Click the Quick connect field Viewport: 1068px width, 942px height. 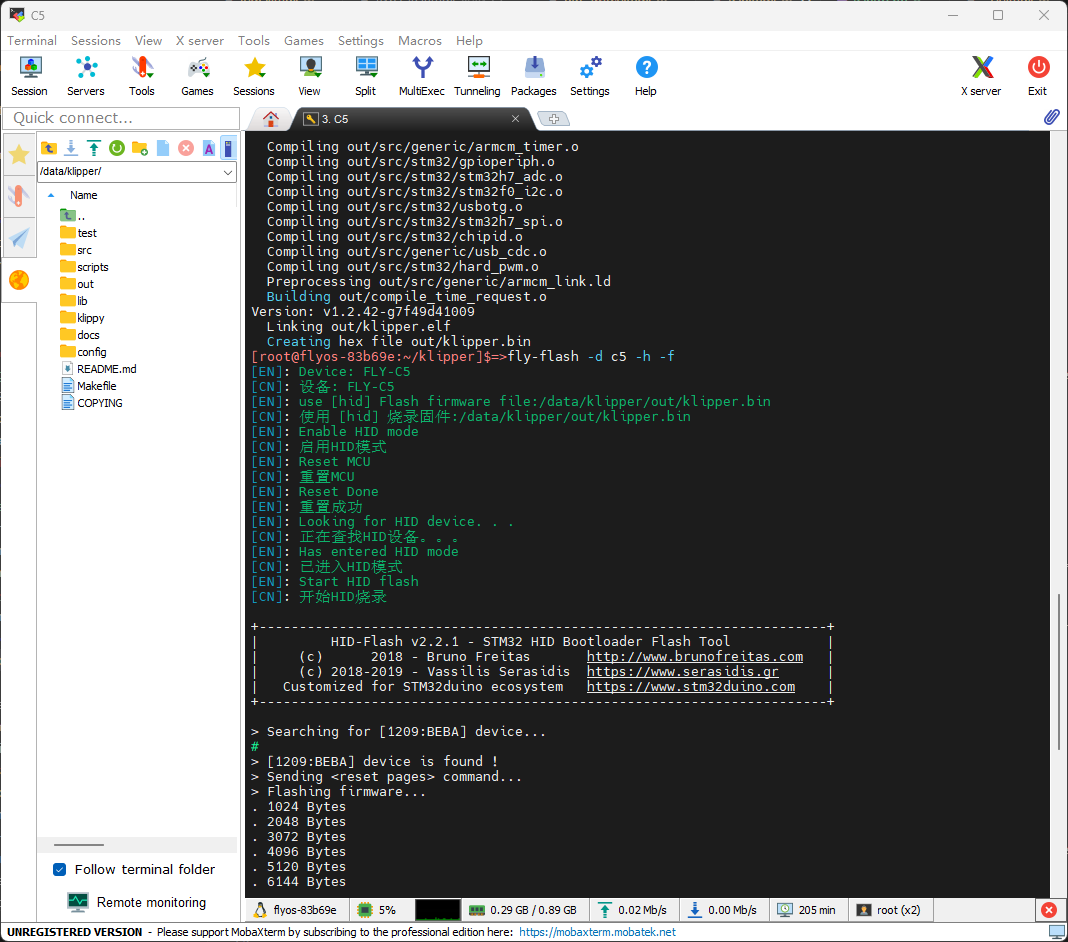point(121,118)
